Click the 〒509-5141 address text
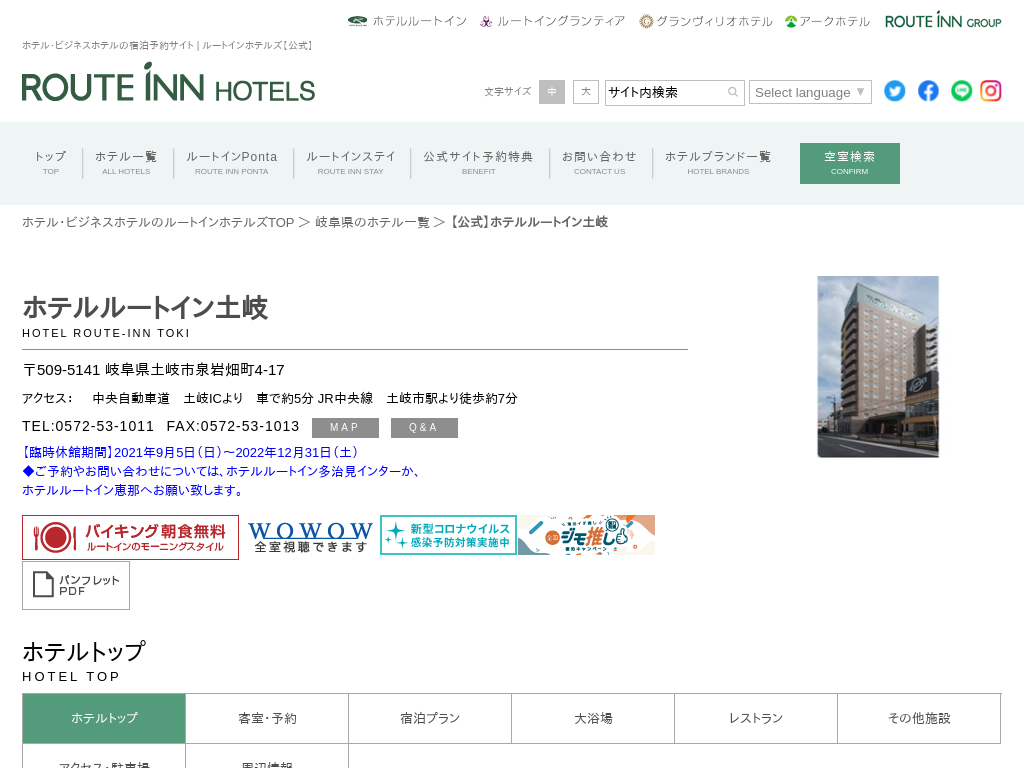 tap(153, 370)
